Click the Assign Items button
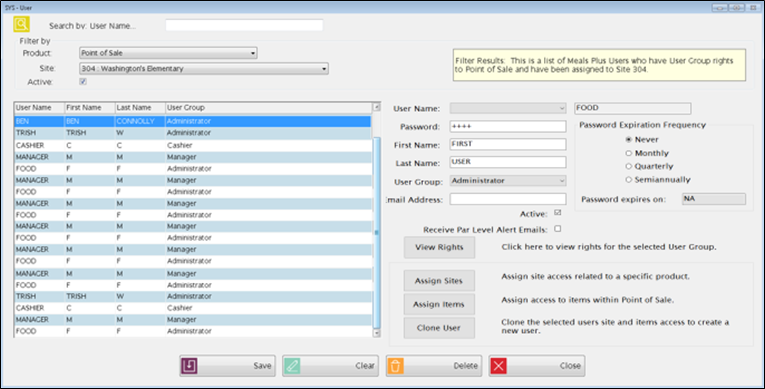 click(439, 305)
